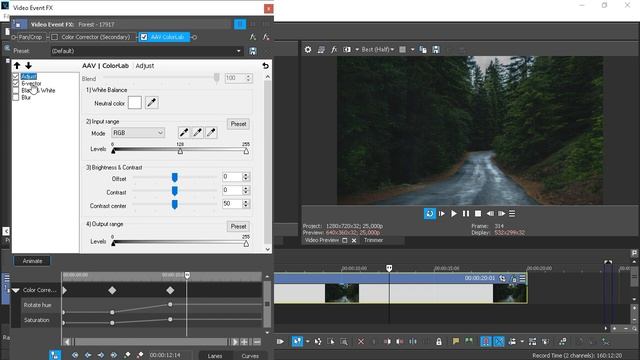Image resolution: width=640 pixels, height=360 pixels.
Task: Jump to last keyframe
Action: [x=114, y=355]
